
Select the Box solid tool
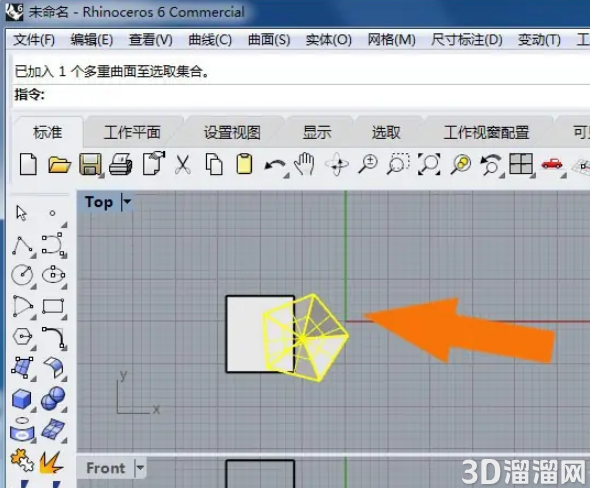click(x=22, y=398)
